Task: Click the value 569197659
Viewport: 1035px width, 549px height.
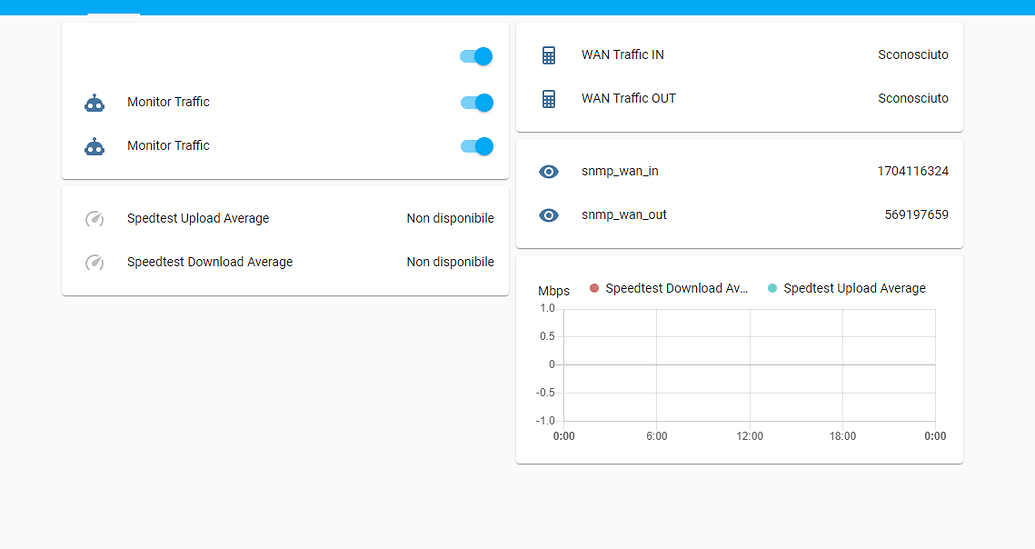Action: pos(916,214)
